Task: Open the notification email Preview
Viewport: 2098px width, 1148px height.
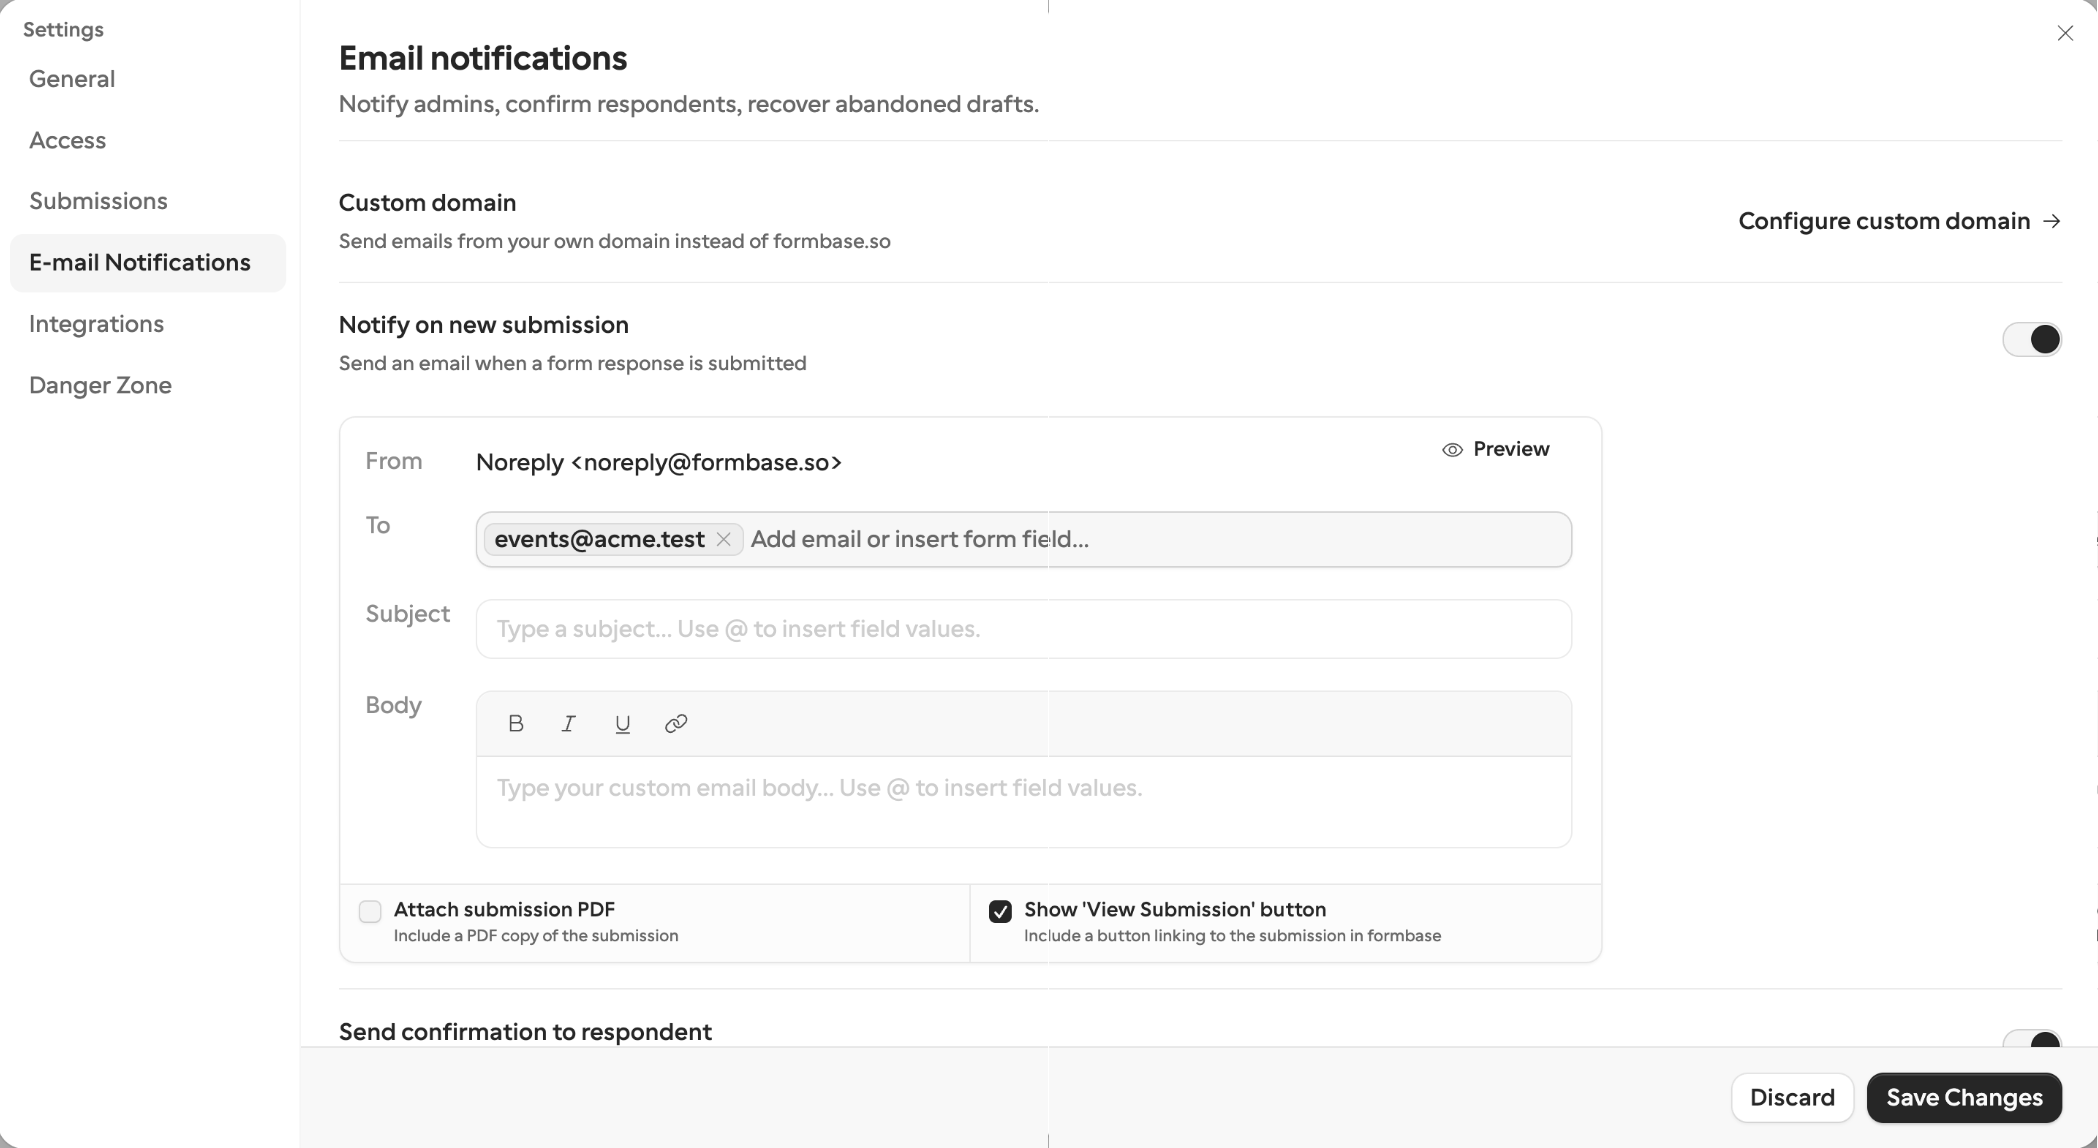Action: tap(1496, 449)
